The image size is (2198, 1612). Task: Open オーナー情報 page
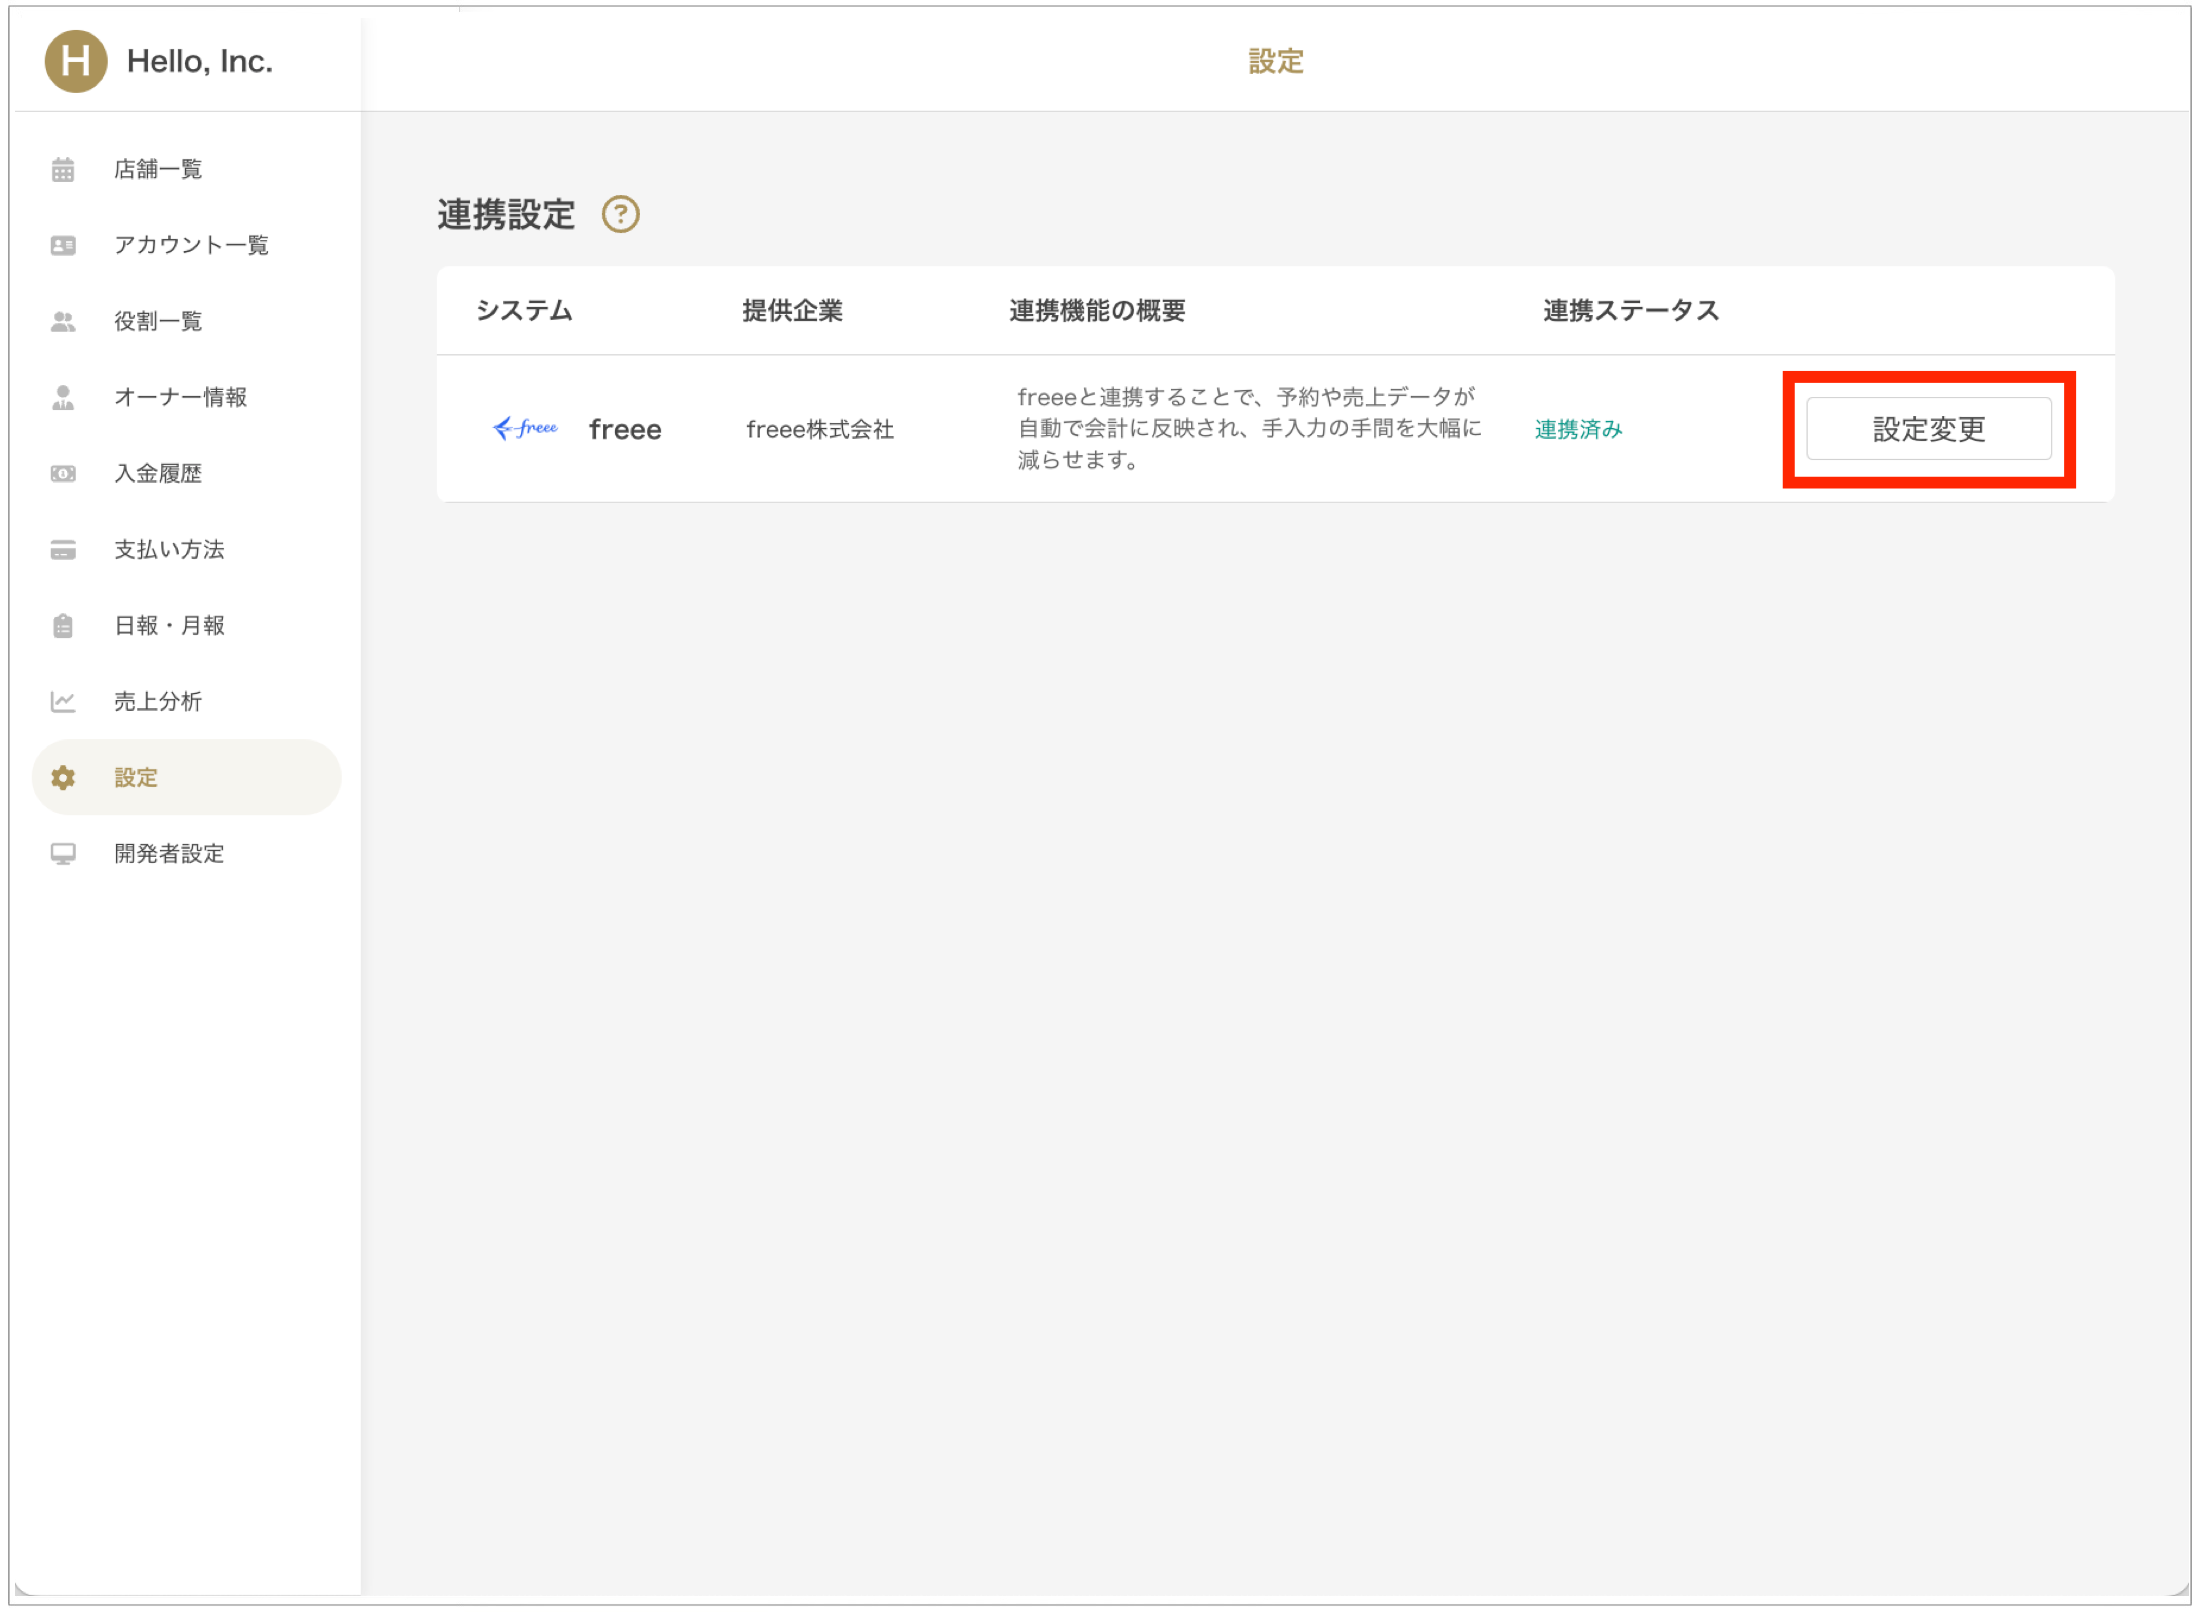click(186, 398)
